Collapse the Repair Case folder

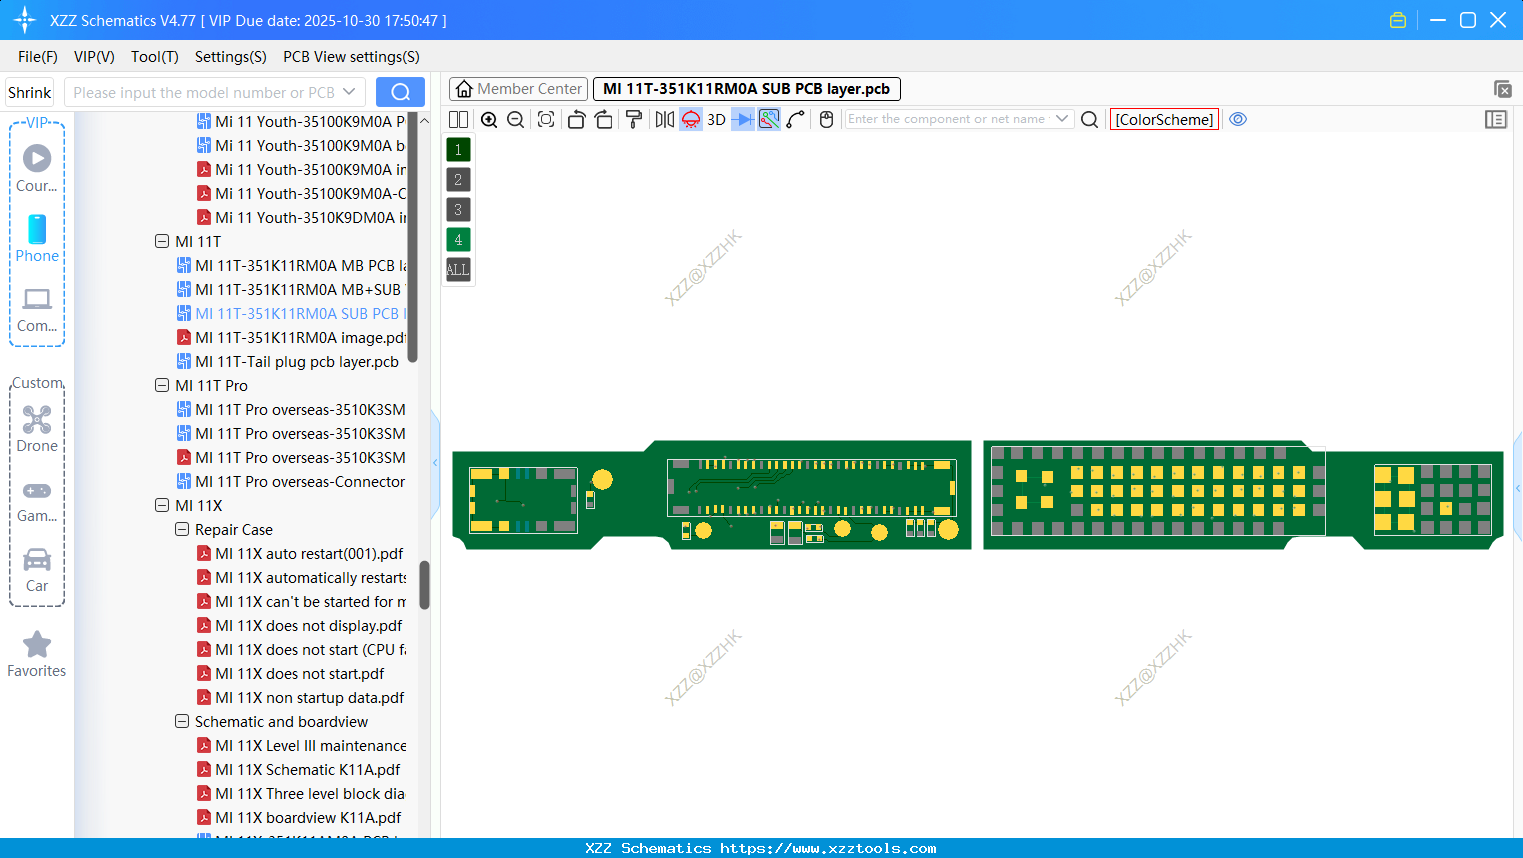tap(182, 529)
